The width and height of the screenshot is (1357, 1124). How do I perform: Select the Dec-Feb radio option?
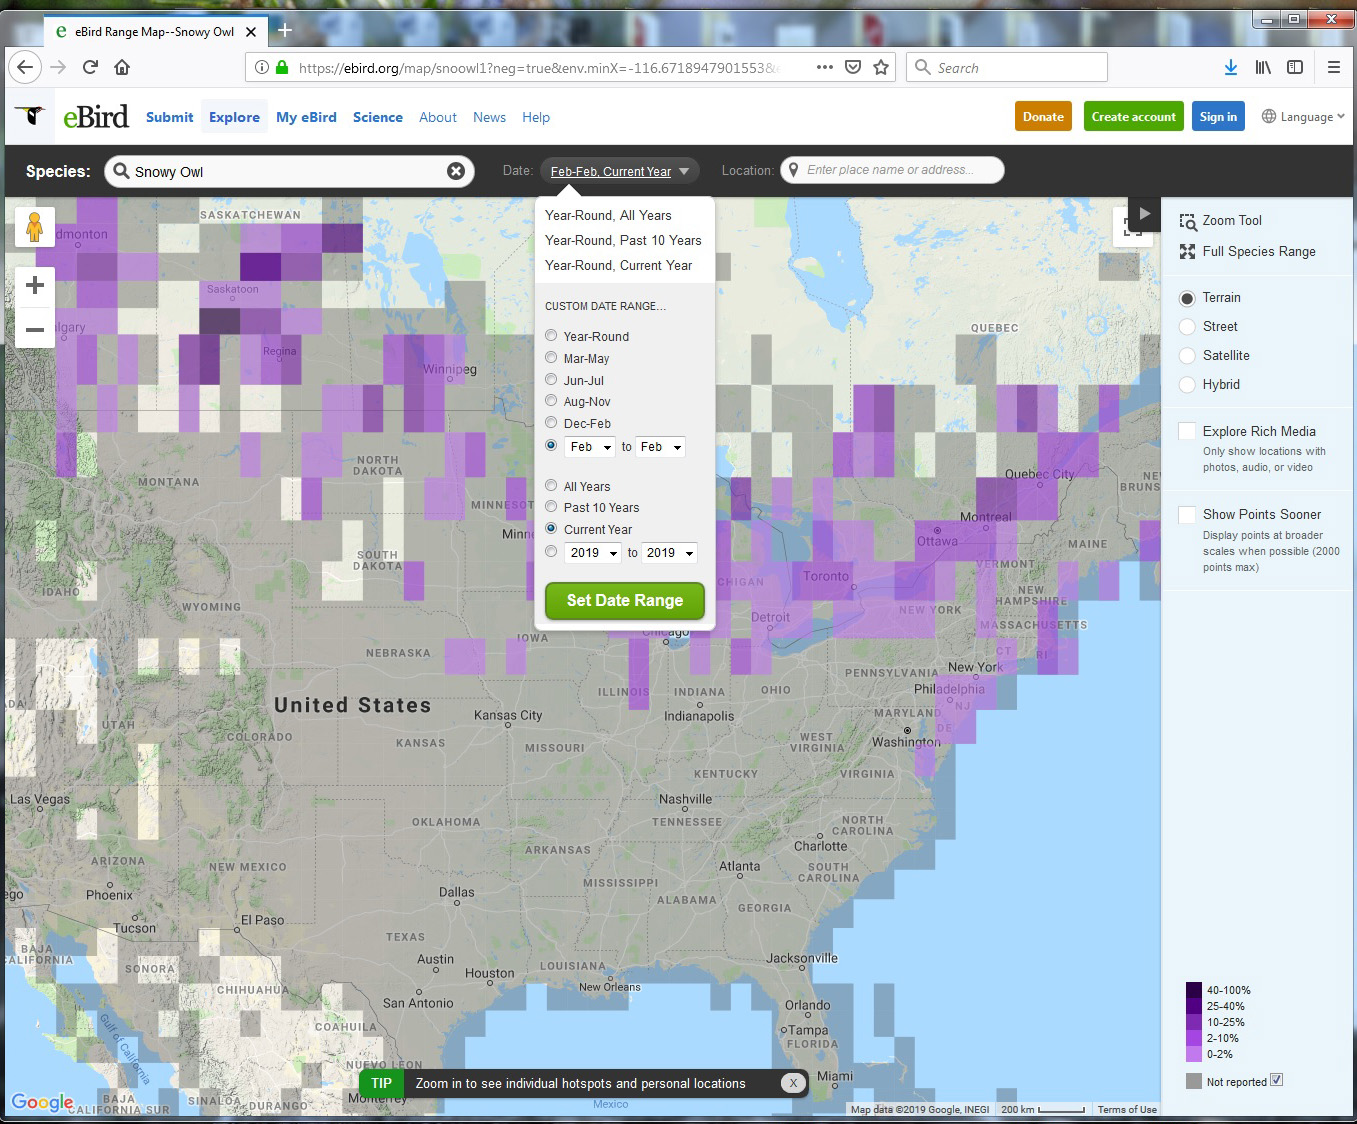click(551, 422)
